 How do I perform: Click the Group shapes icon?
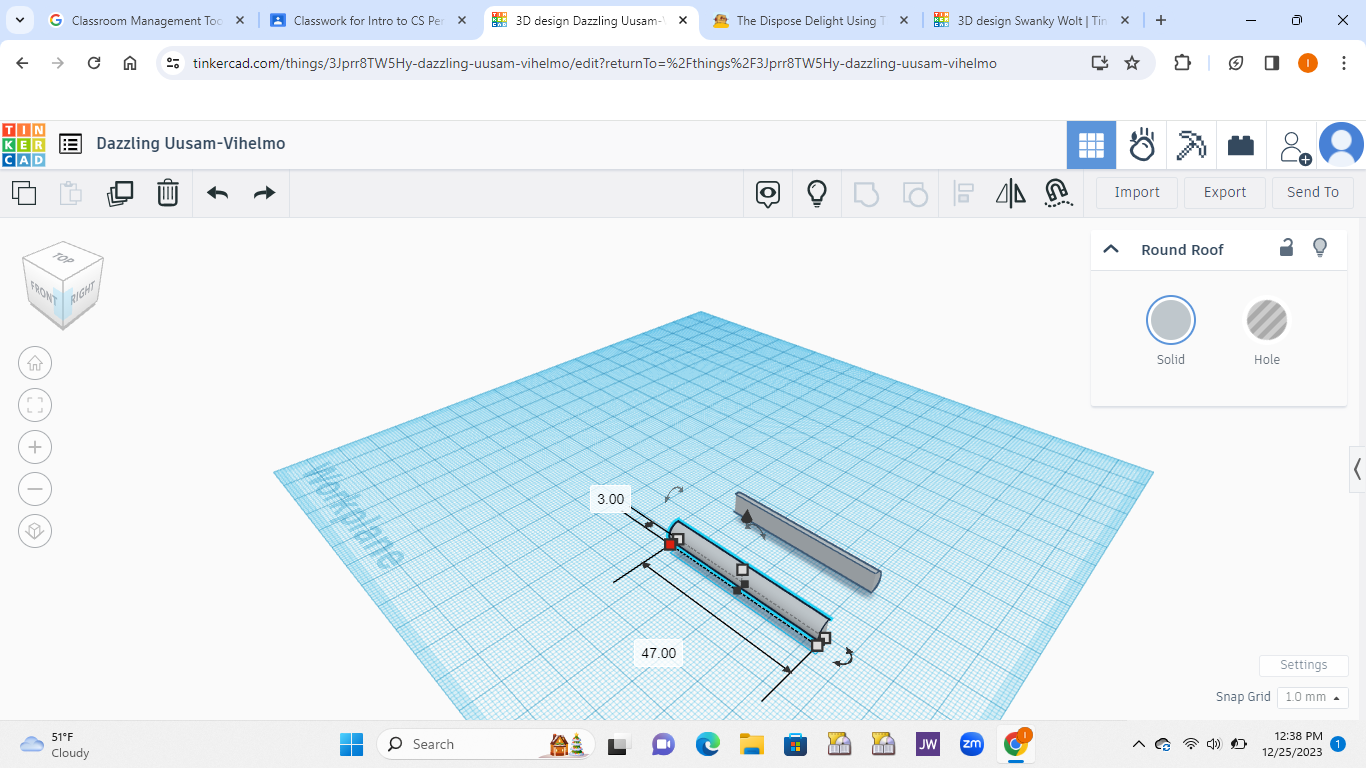tap(866, 193)
